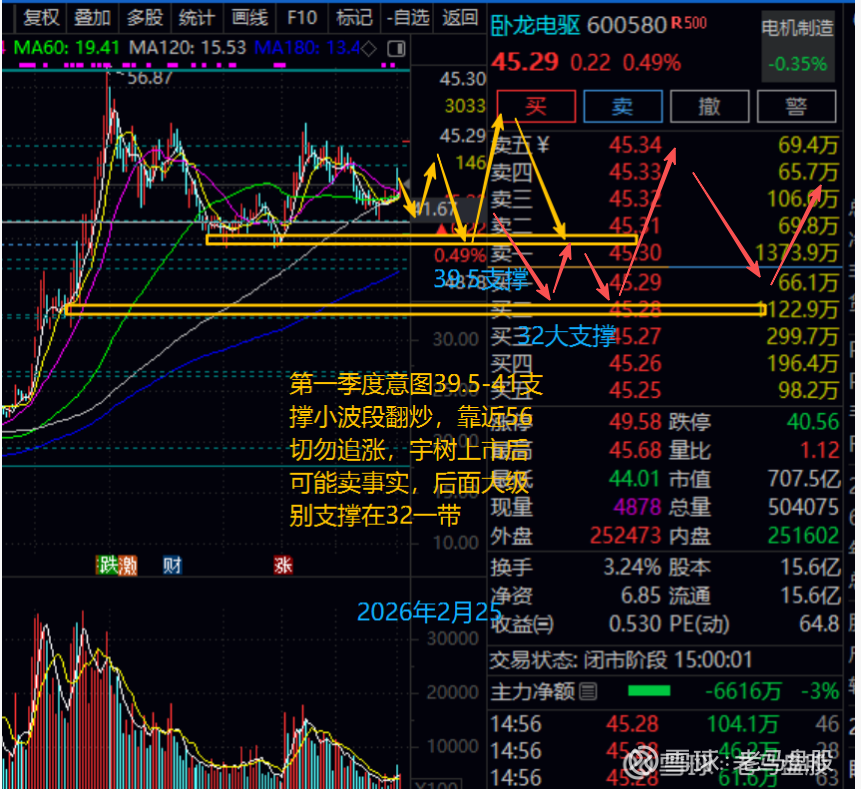This screenshot has width=861, height=789.
Task: Select bid price 45.25
Action: point(635,390)
